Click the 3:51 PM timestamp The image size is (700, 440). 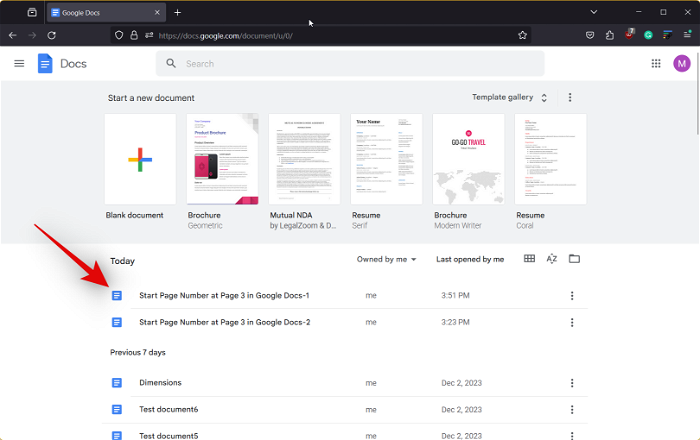pos(455,295)
